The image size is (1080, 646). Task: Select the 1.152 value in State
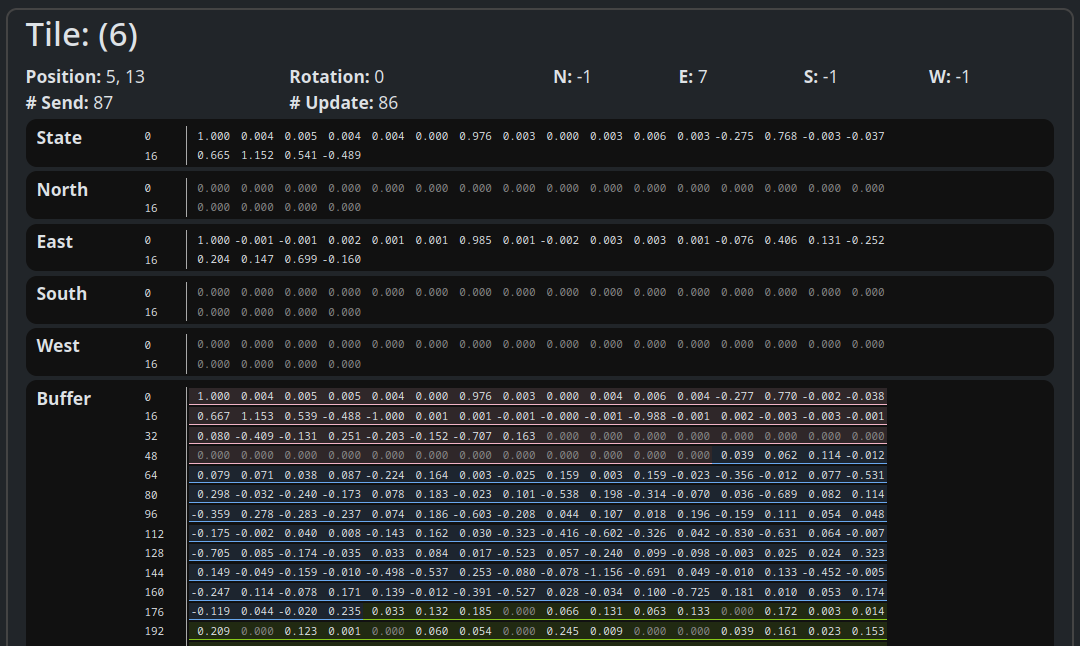tap(257, 156)
